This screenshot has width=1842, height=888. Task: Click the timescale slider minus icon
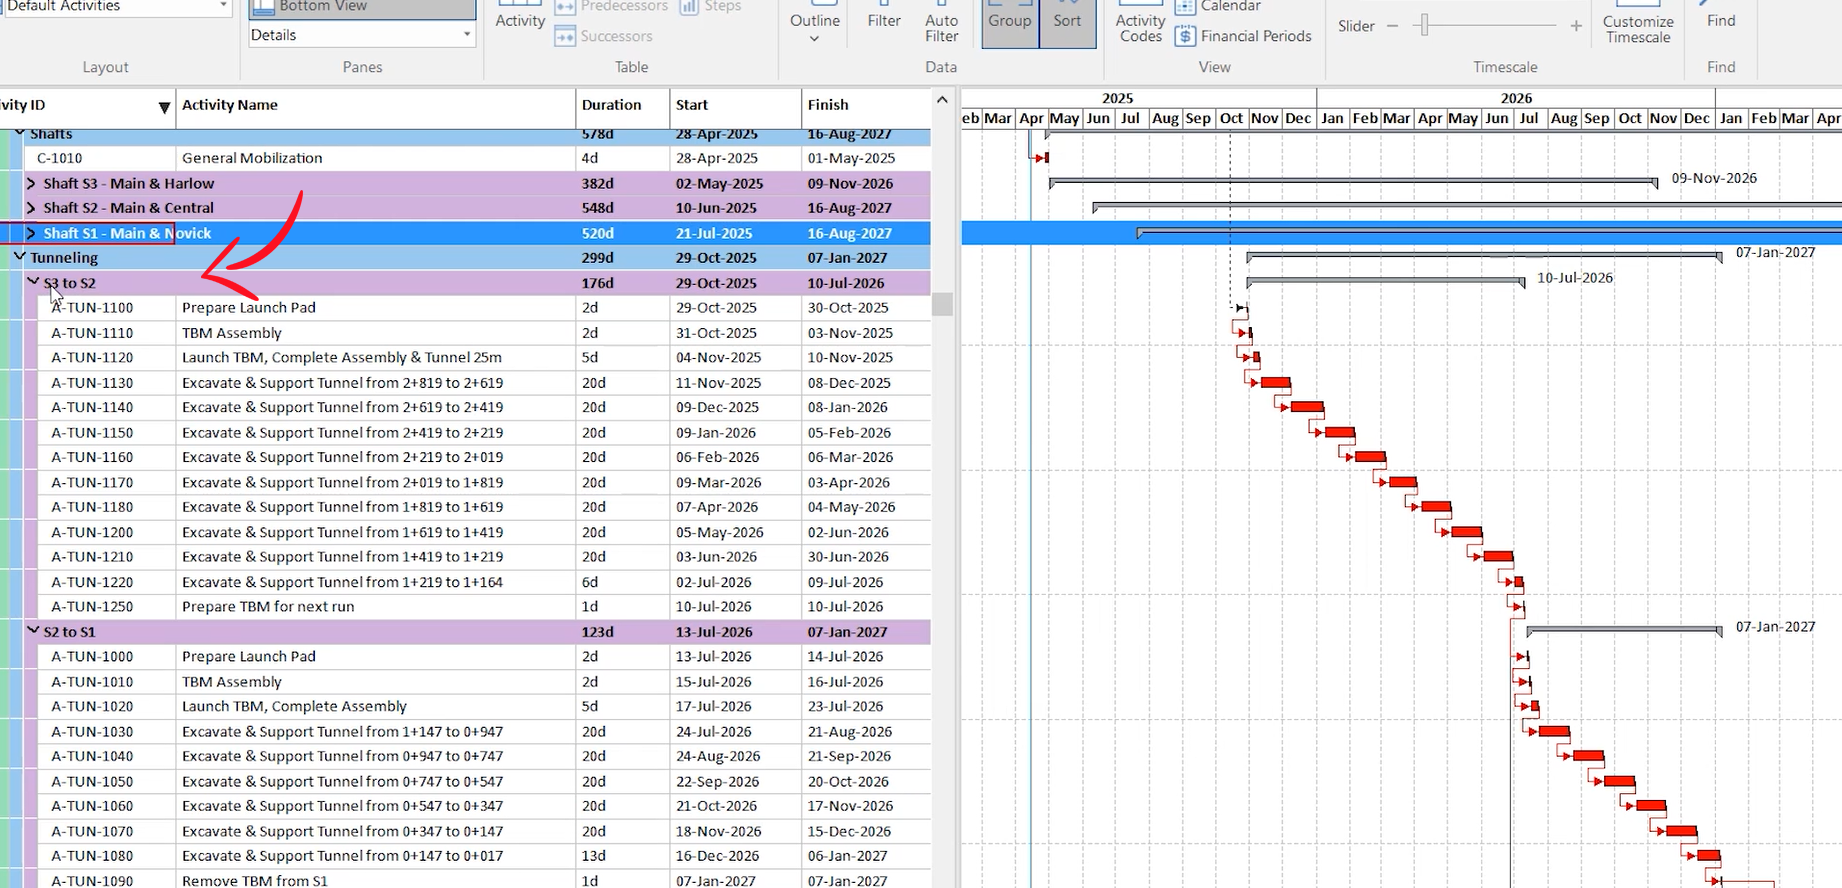coord(1392,26)
